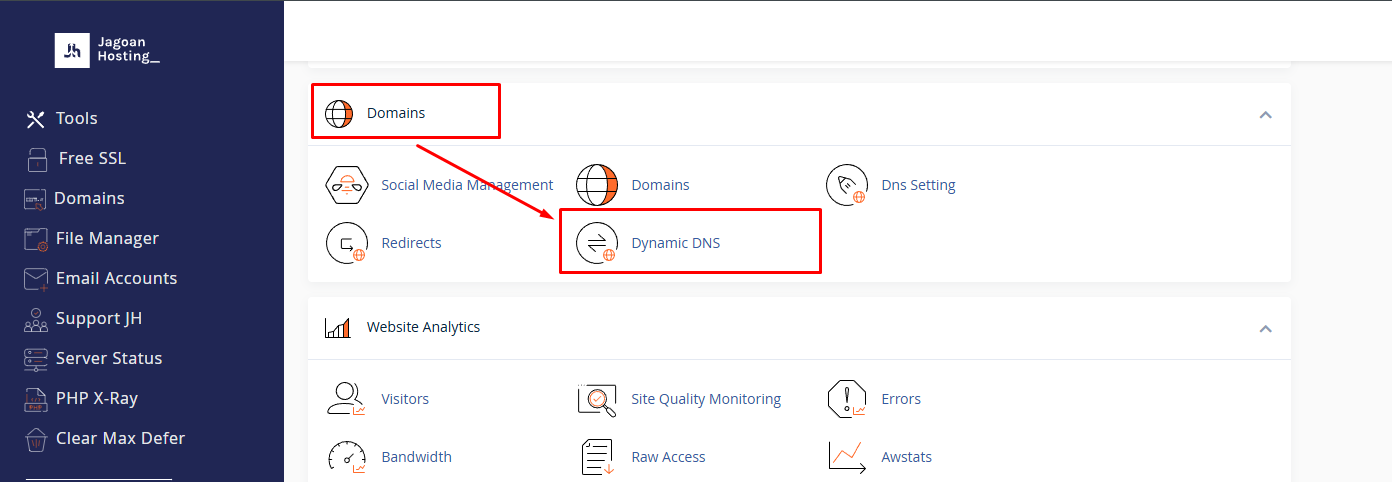Screen dimensions: 1392x482
Task: Click the Jagoan Hosting logo
Action: pyautogui.click(x=107, y=50)
